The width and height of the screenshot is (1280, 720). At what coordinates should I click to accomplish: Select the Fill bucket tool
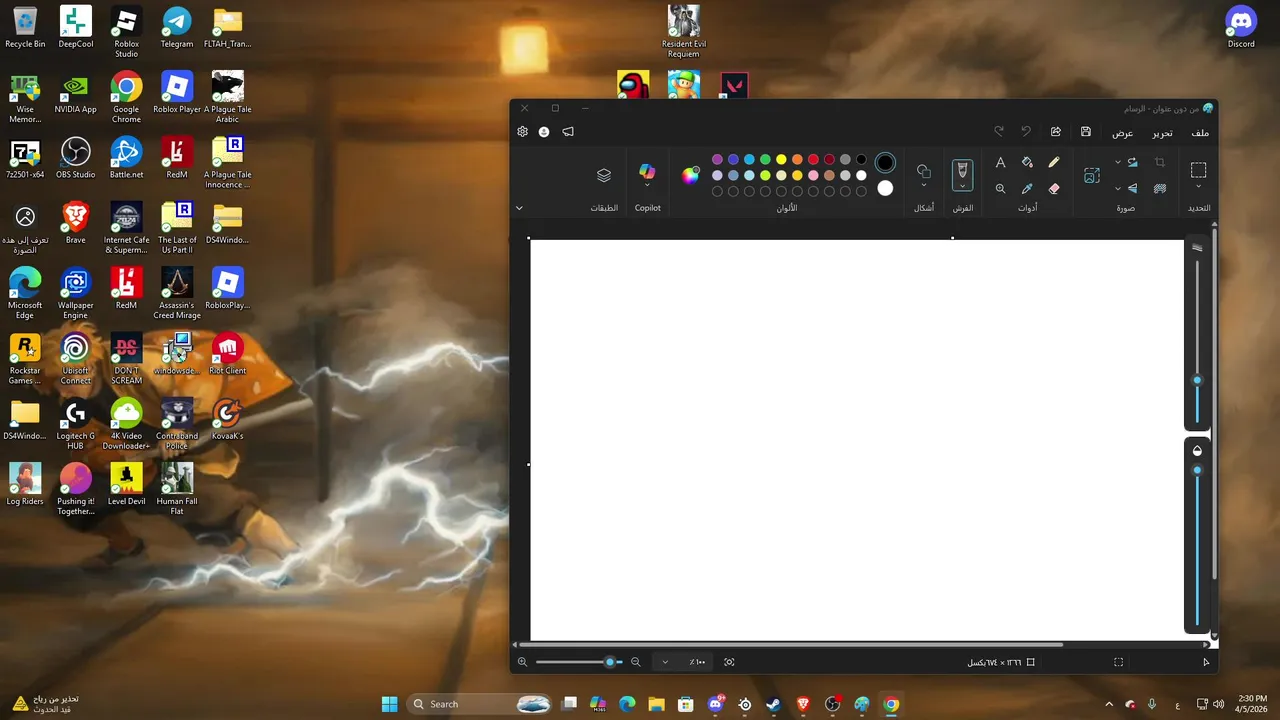click(1027, 162)
